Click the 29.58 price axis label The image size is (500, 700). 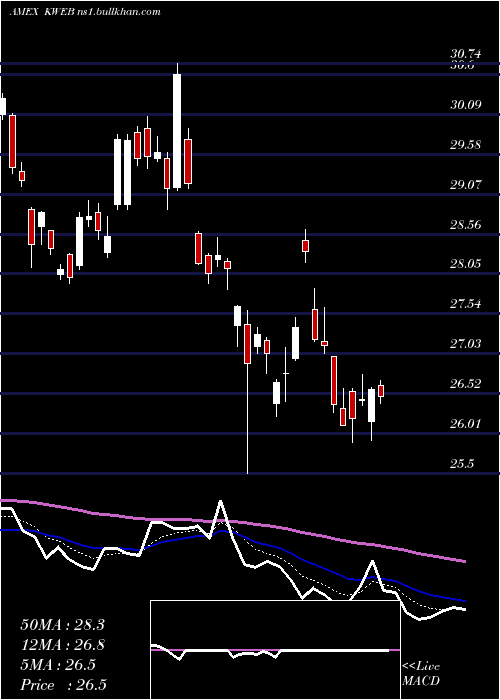click(x=466, y=145)
